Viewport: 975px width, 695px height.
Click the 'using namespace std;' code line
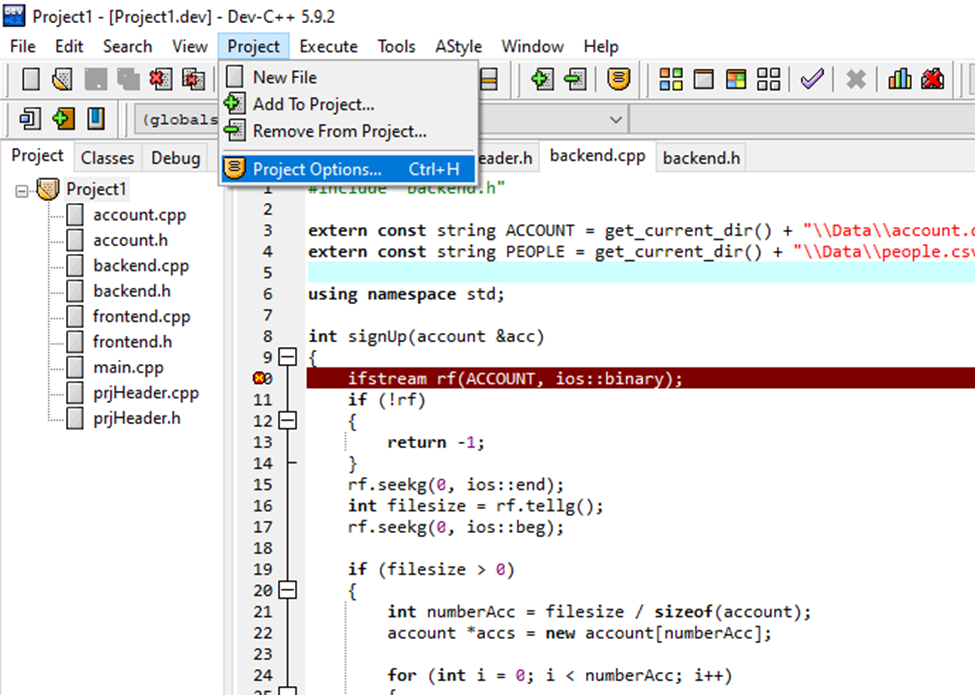(406, 294)
